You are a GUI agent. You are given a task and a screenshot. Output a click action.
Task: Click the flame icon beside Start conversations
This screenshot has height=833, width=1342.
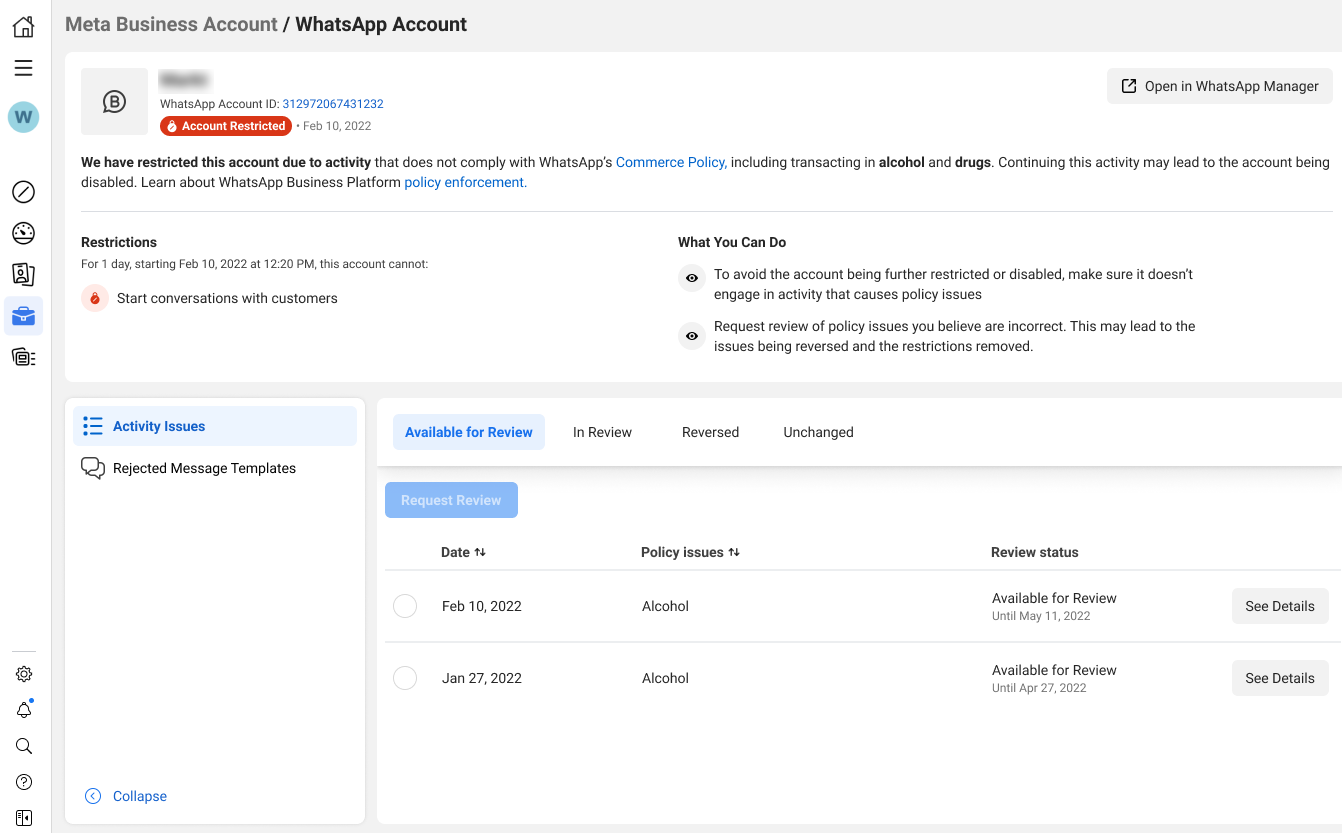(x=95, y=298)
